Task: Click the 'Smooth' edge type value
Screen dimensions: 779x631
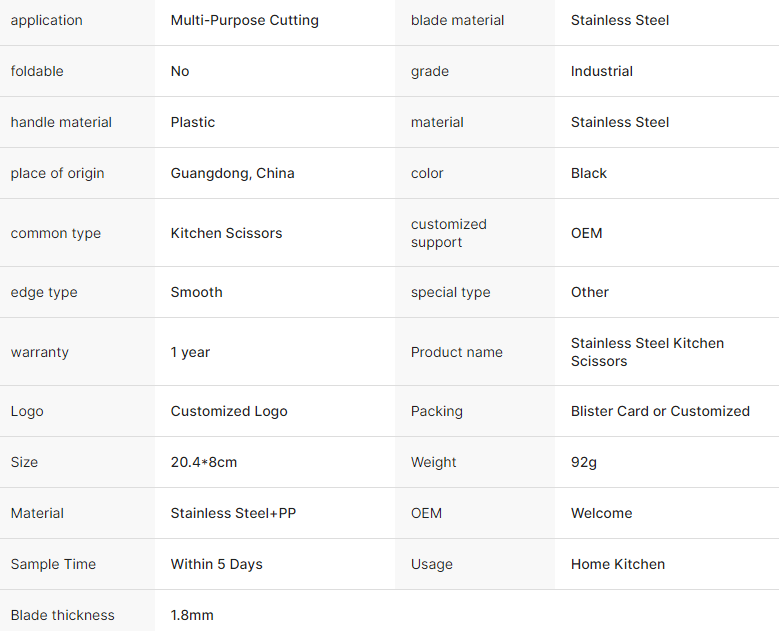Action: pyautogui.click(x=196, y=292)
